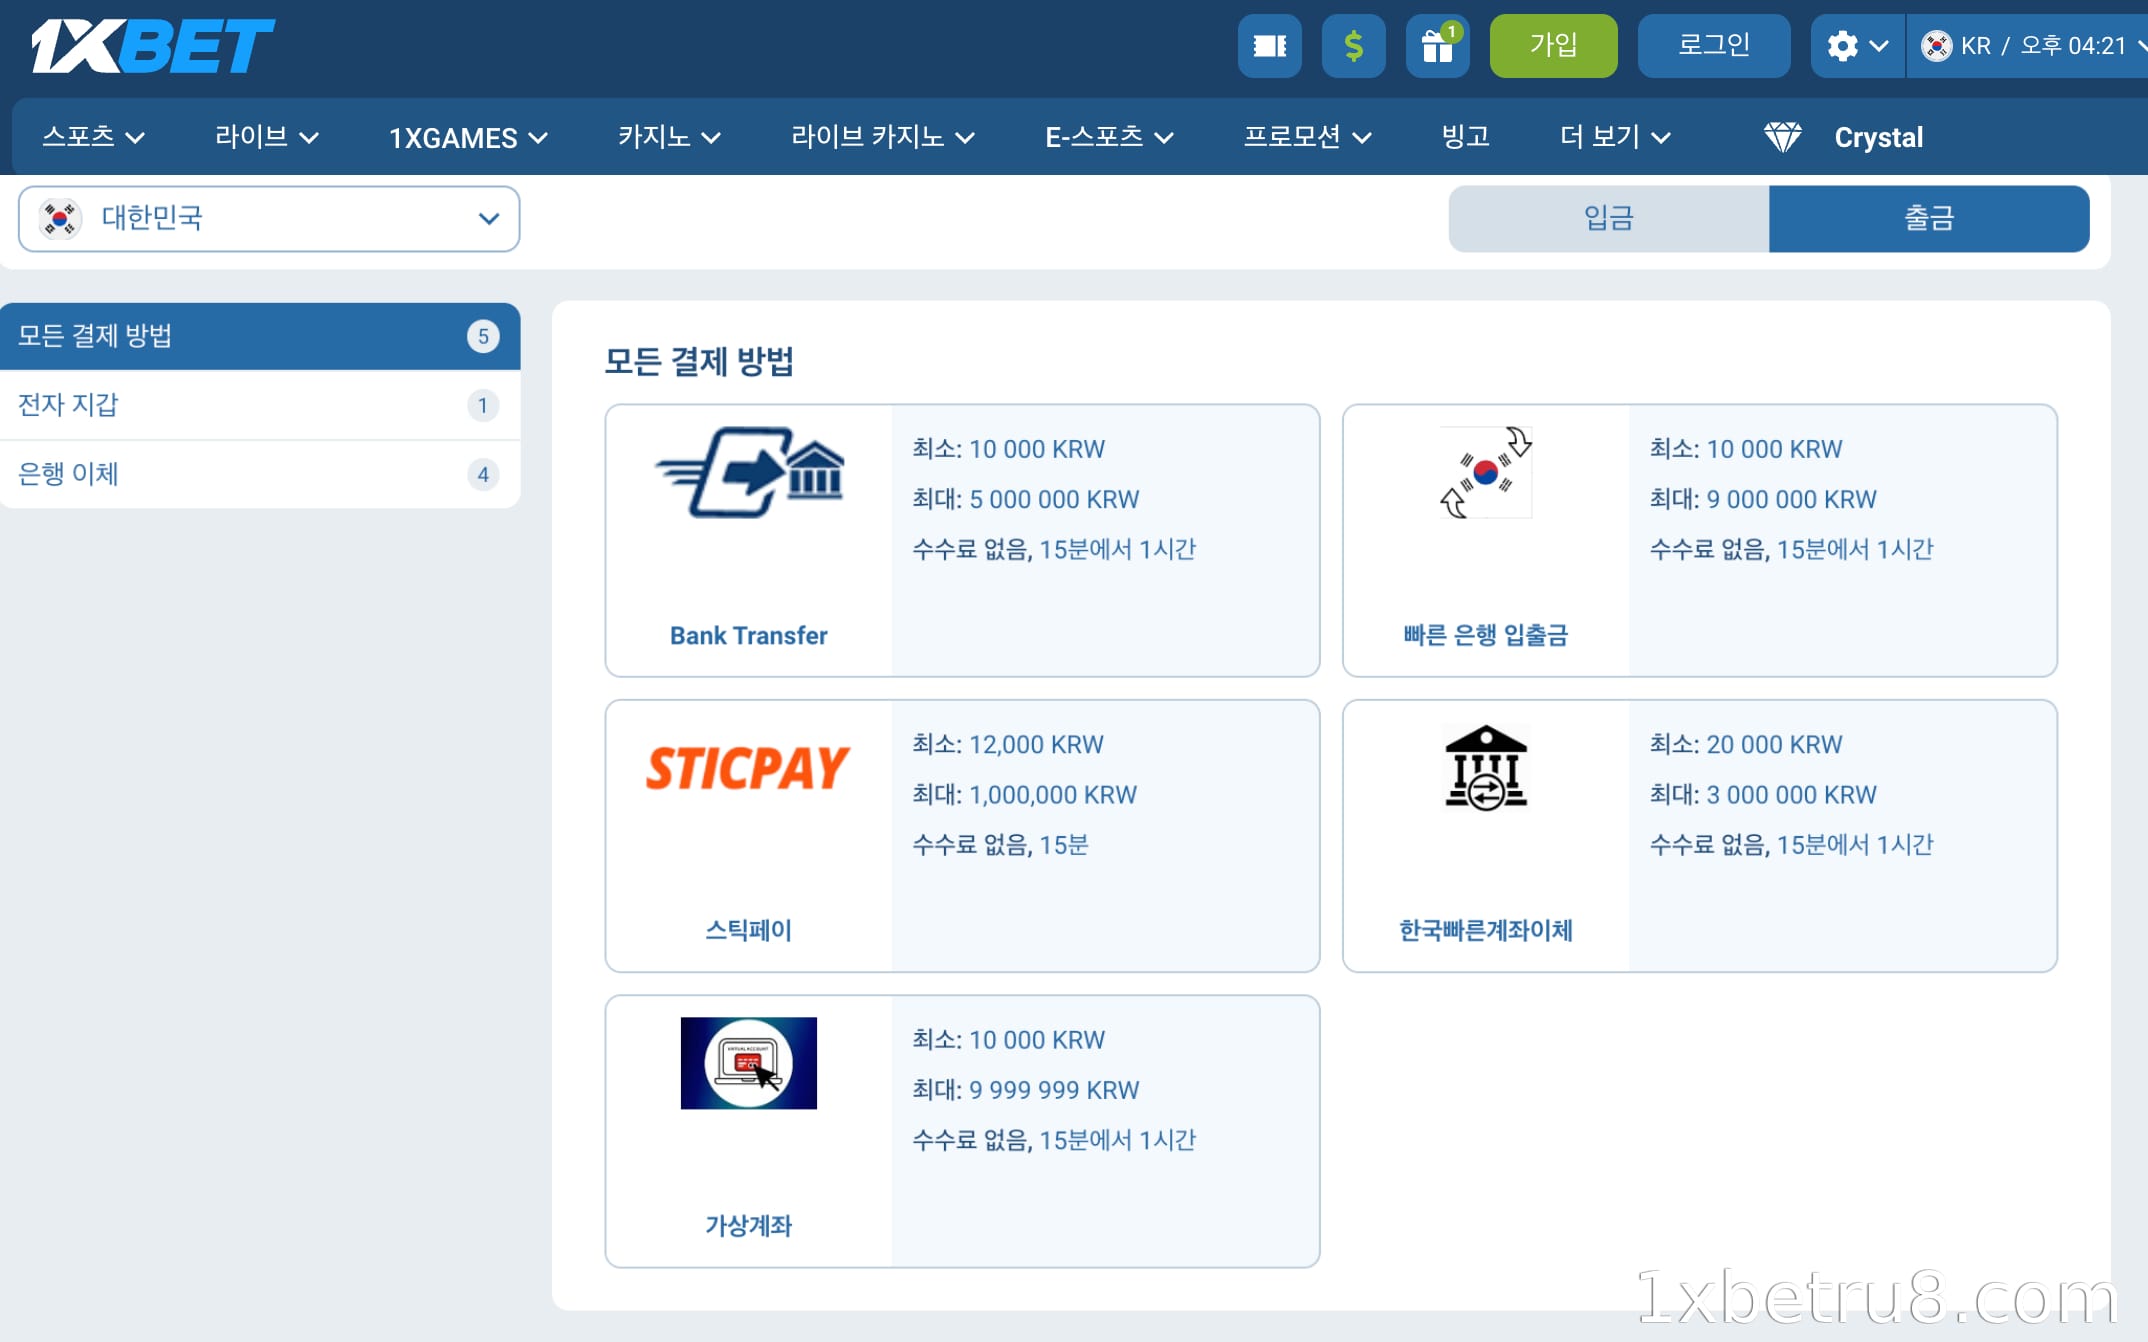The image size is (2148, 1342).
Task: Click 최대: 9 000 000 KRW limit text
Action: [x=1763, y=499]
